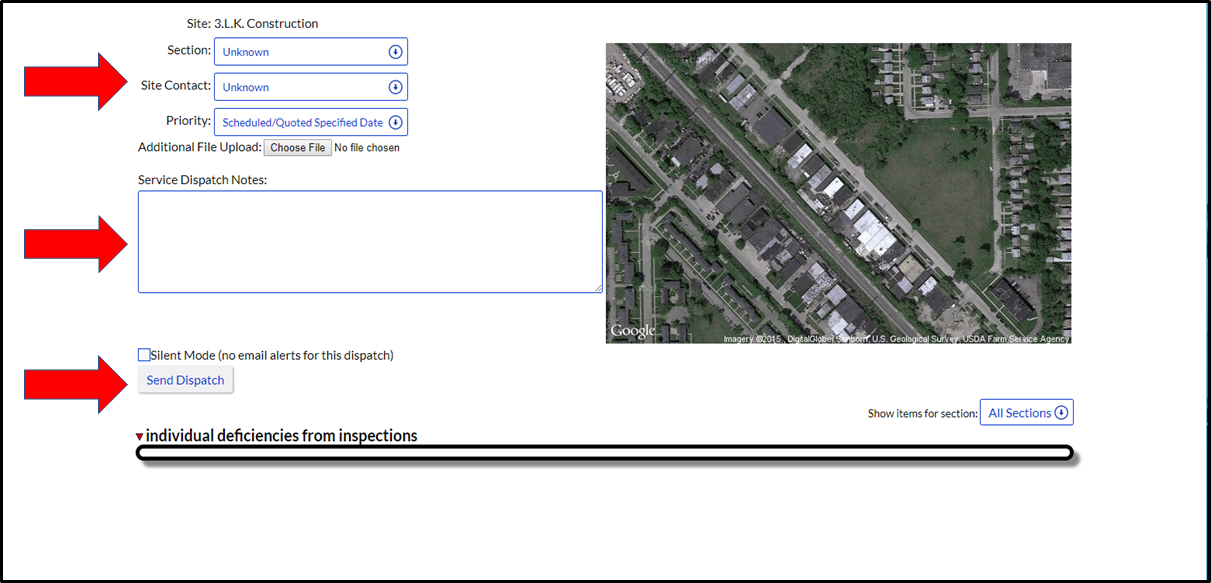
Task: Click inside the Service Dispatch Notes box
Action: pos(370,242)
